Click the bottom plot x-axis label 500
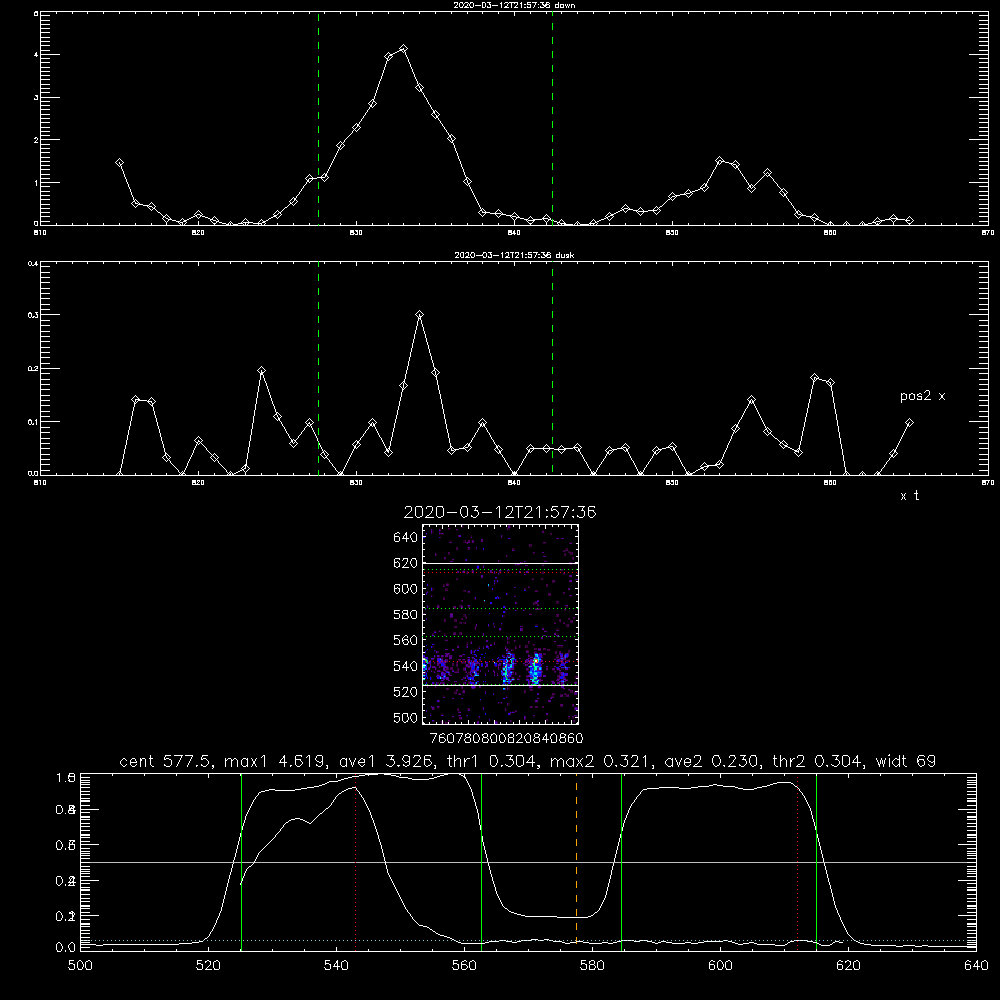Screen dimensions: 1000x1000 (x=80, y=966)
